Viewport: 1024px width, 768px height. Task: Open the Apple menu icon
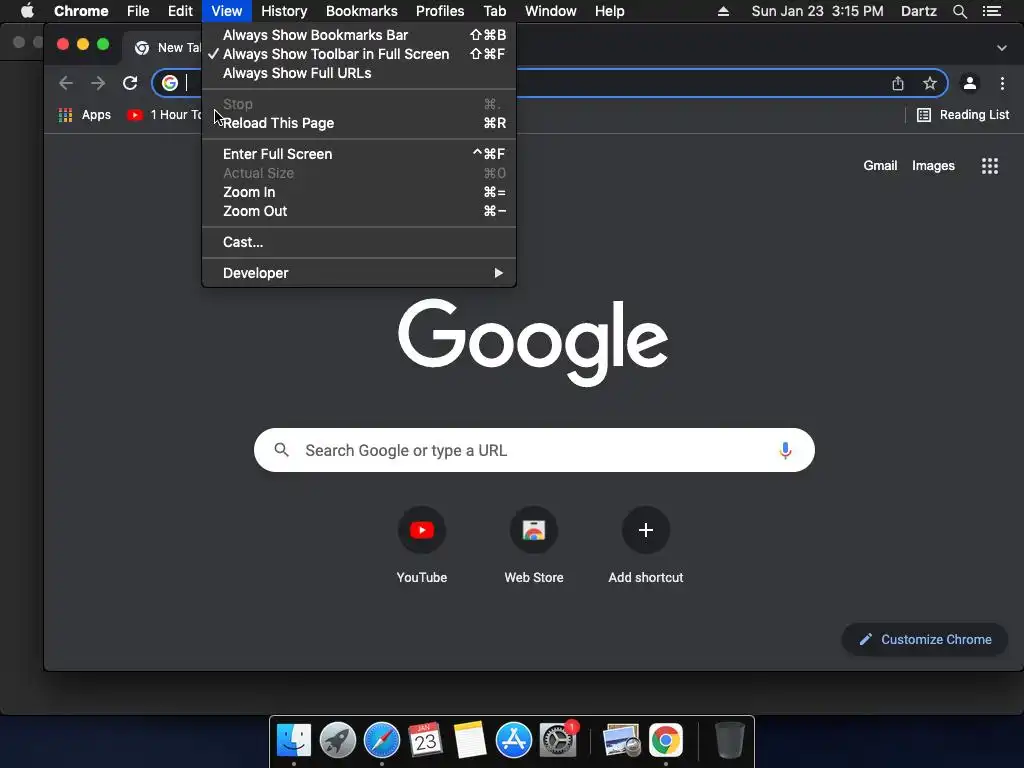coord(27,11)
